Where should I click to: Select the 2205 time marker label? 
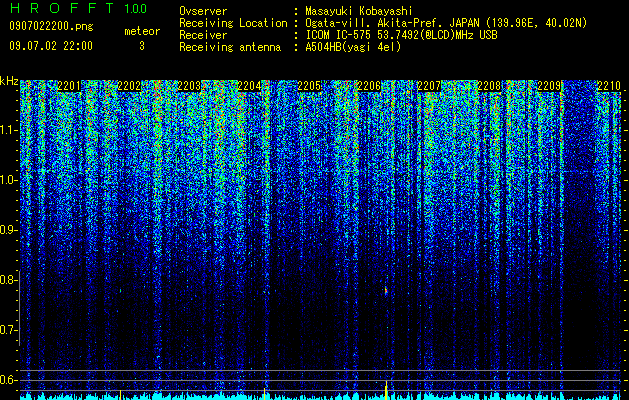point(309,86)
